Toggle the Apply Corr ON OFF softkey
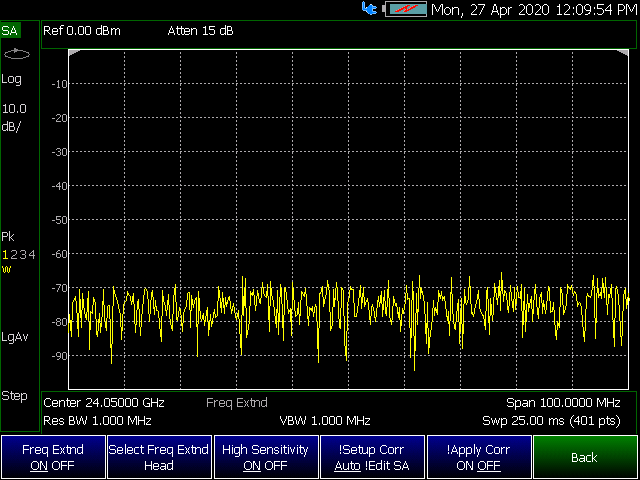The width and height of the screenshot is (640, 480). click(479, 457)
